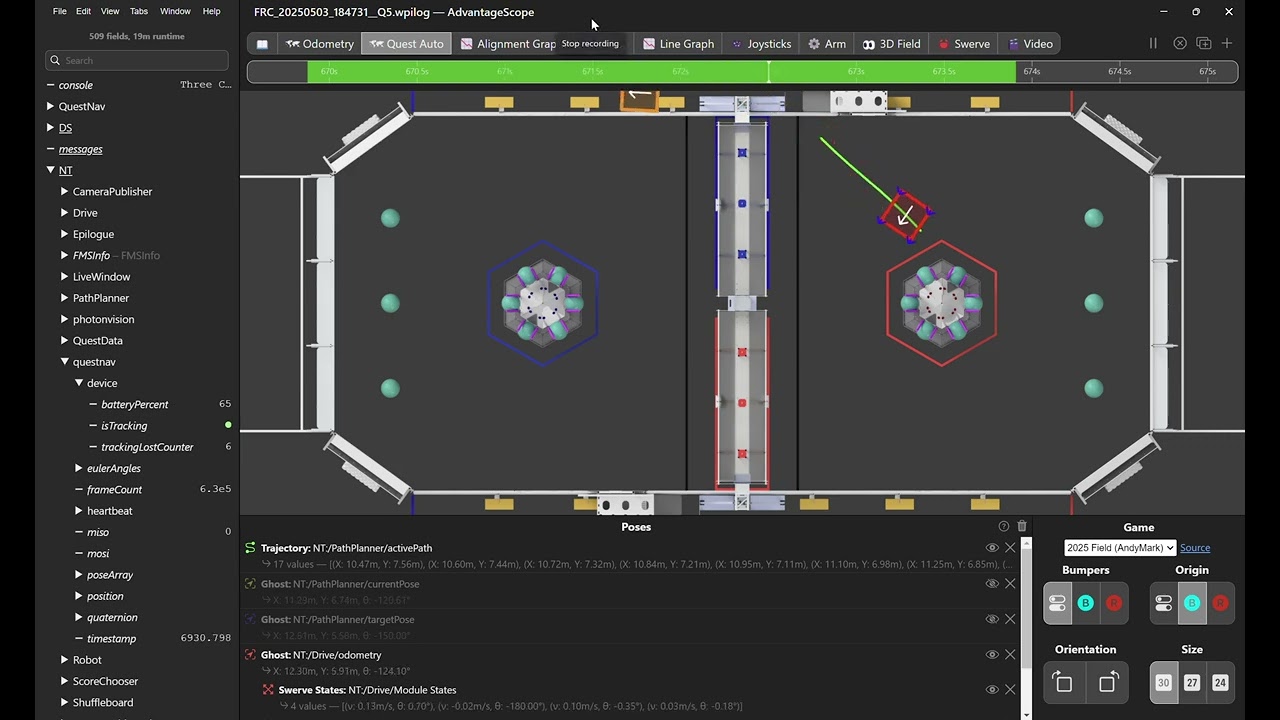Select robot size 24

click(1220, 683)
